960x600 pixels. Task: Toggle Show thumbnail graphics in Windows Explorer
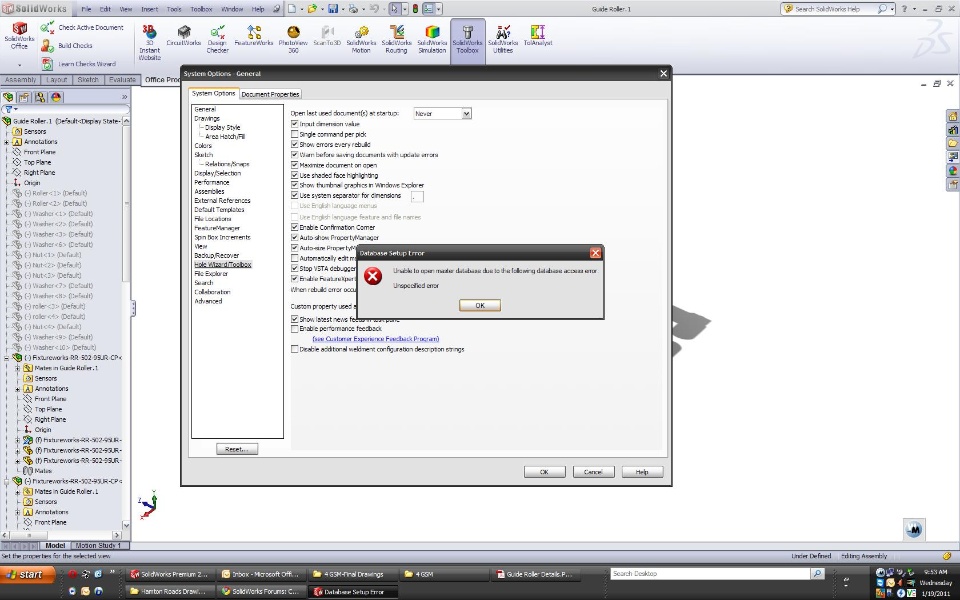294,185
